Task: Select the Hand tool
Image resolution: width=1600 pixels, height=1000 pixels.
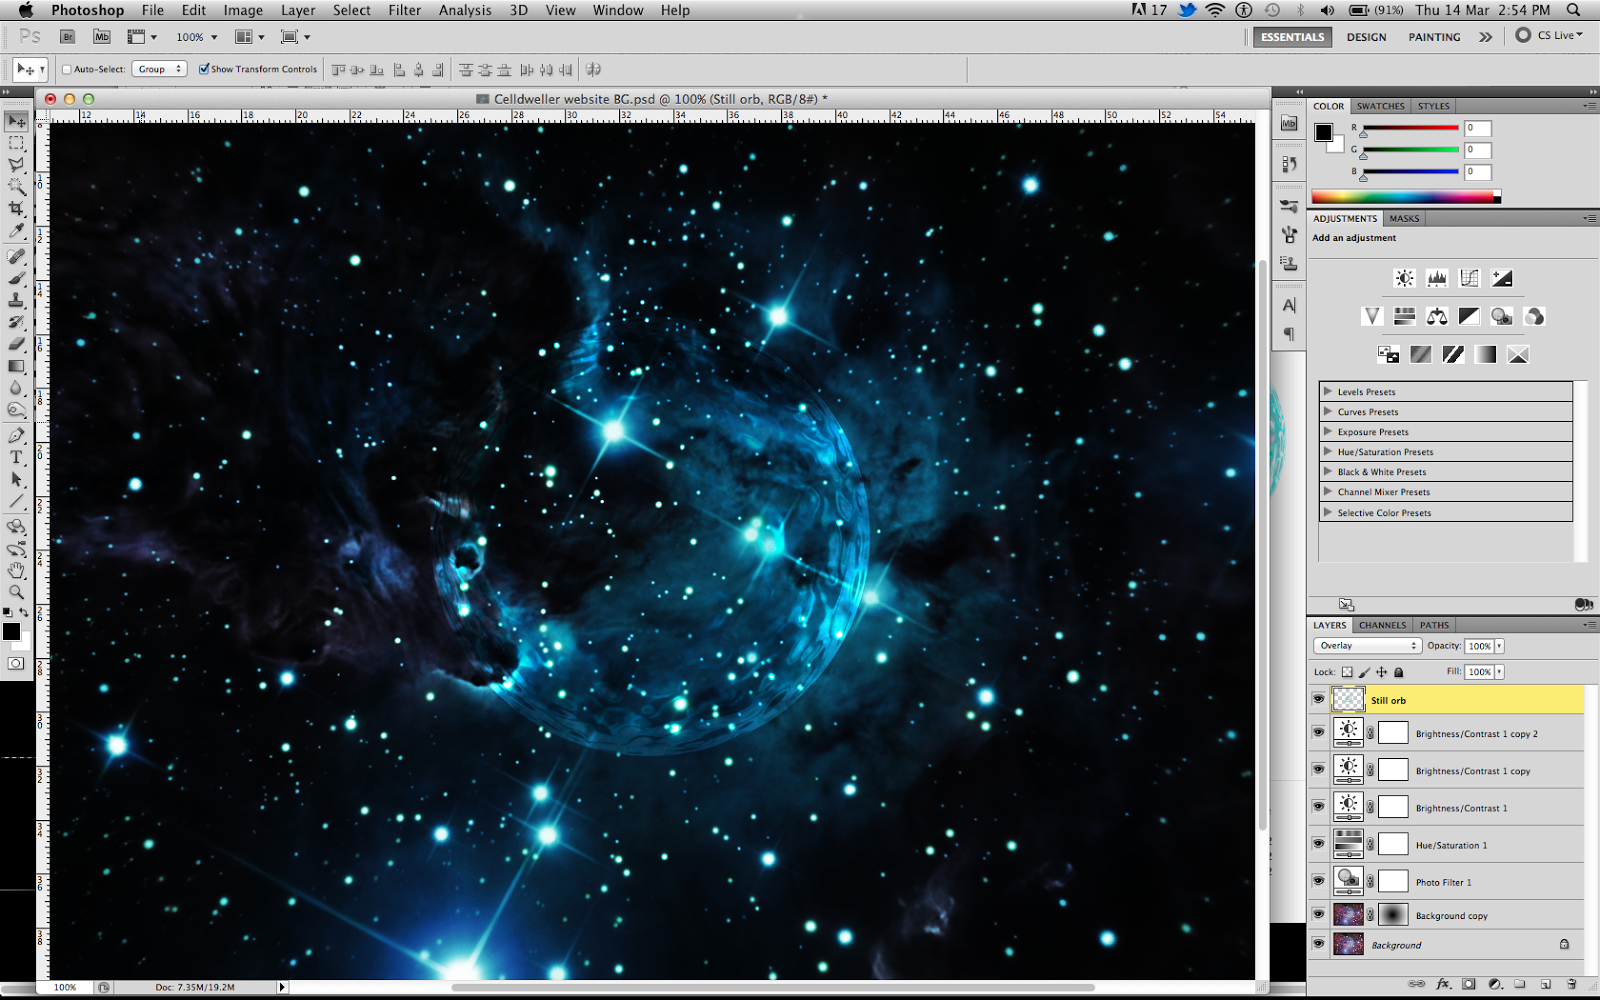Action: coord(17,570)
